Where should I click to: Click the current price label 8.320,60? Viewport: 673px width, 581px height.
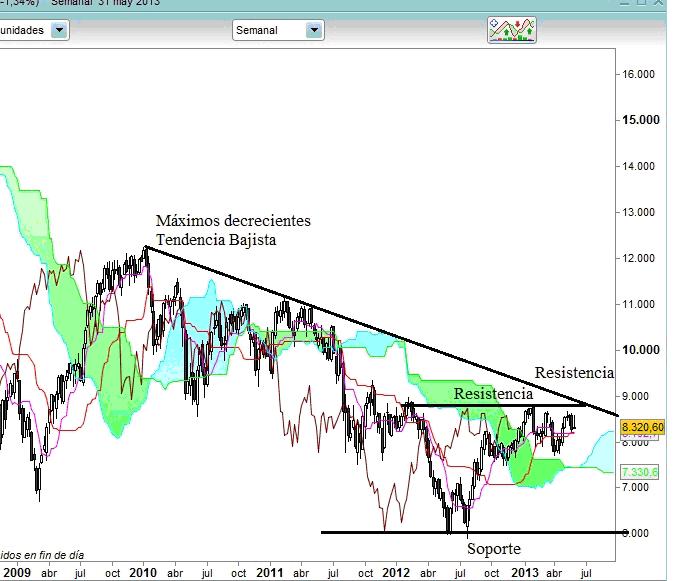(643, 427)
